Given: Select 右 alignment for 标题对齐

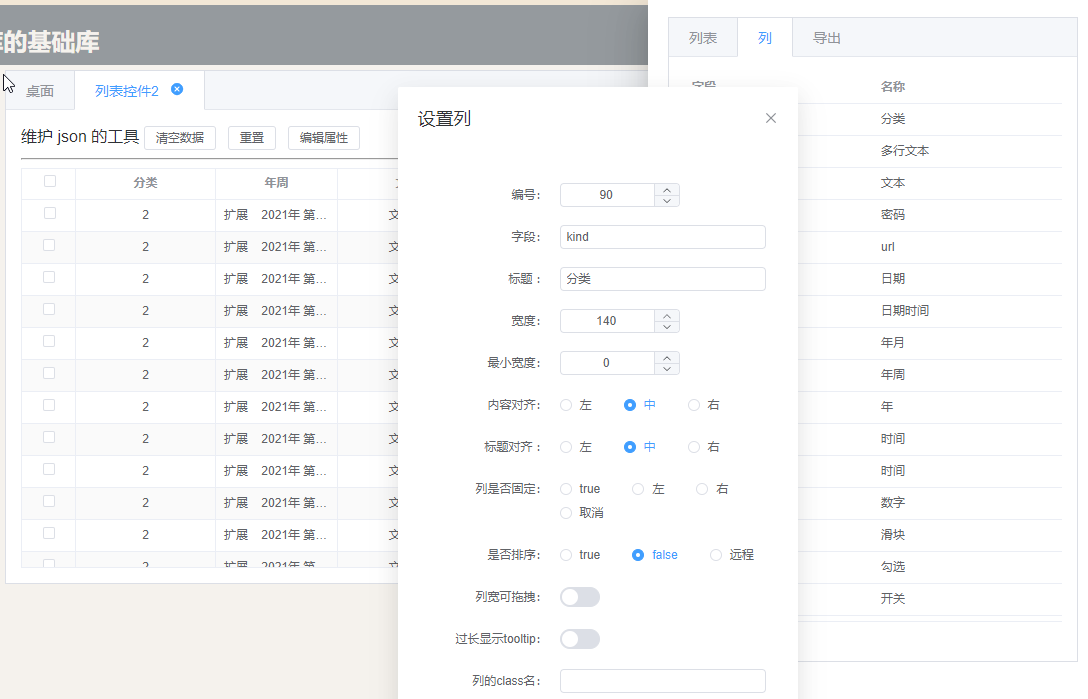Looking at the screenshot, I should (695, 446).
